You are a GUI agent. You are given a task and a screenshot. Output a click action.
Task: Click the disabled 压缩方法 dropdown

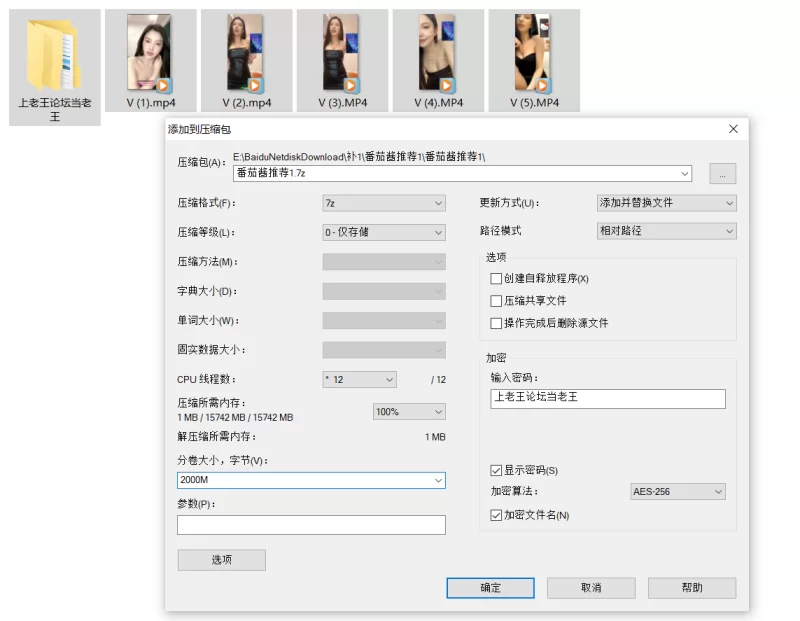384,262
